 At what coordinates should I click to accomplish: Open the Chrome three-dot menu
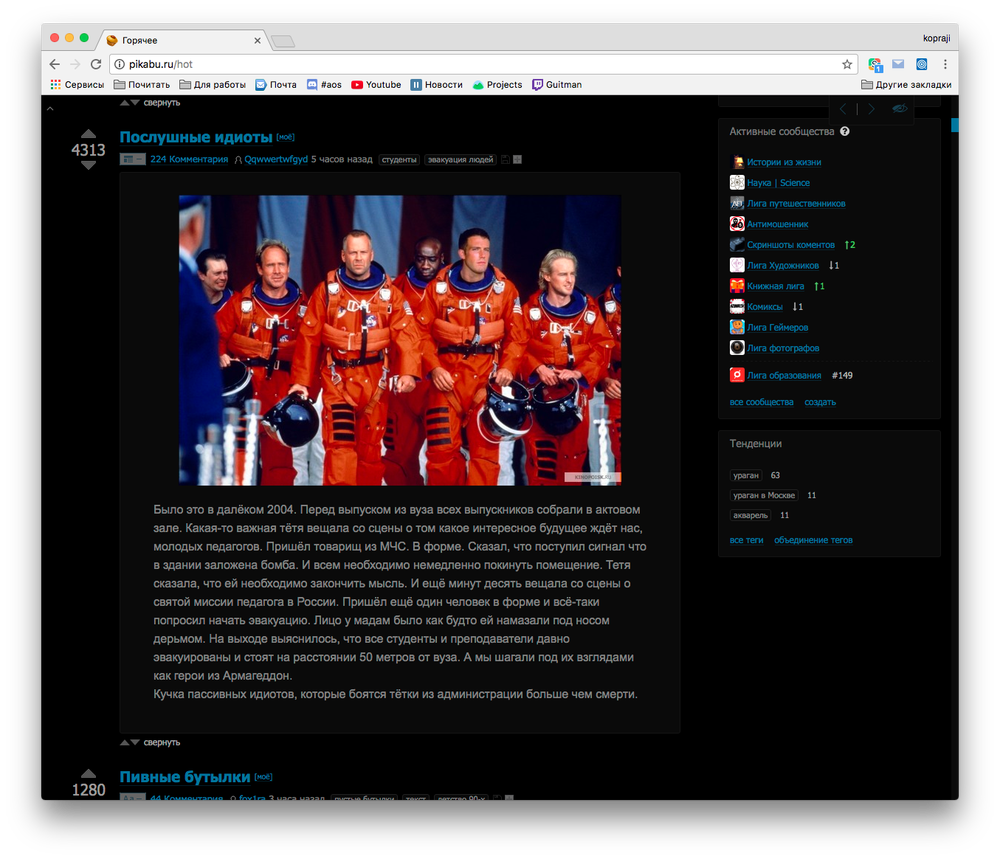click(945, 64)
